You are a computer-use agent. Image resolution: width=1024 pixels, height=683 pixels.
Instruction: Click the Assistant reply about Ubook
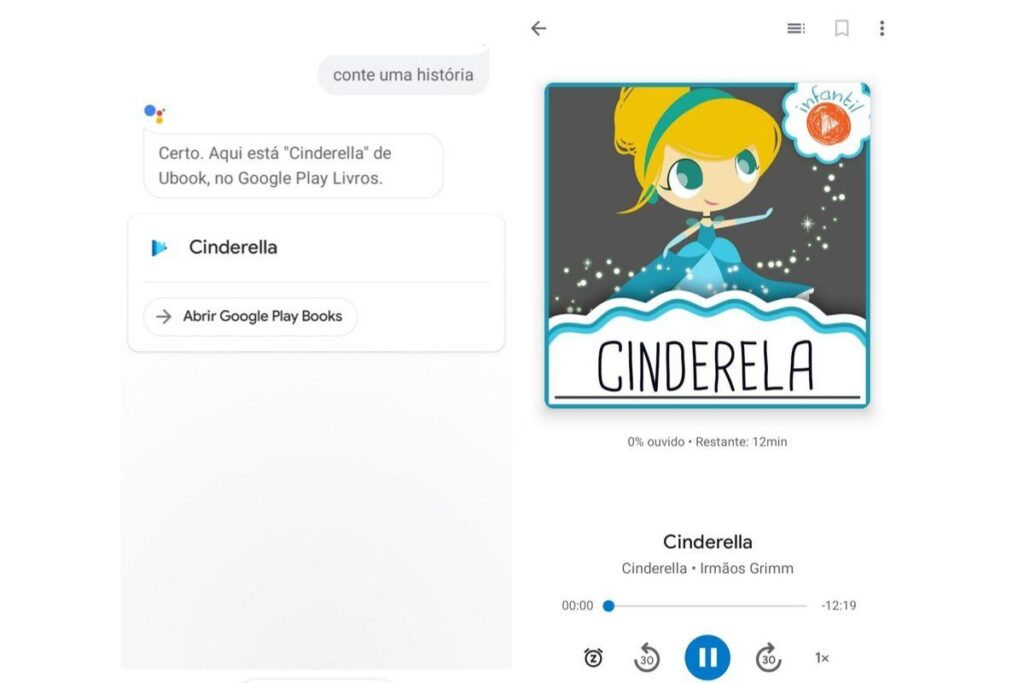tap(293, 166)
